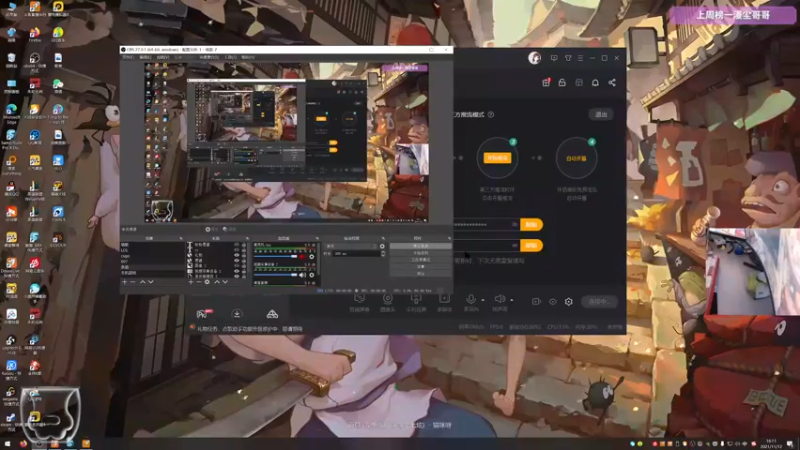The image size is (800, 450).
Task: Move selected OBS scene up
Action: [142, 282]
